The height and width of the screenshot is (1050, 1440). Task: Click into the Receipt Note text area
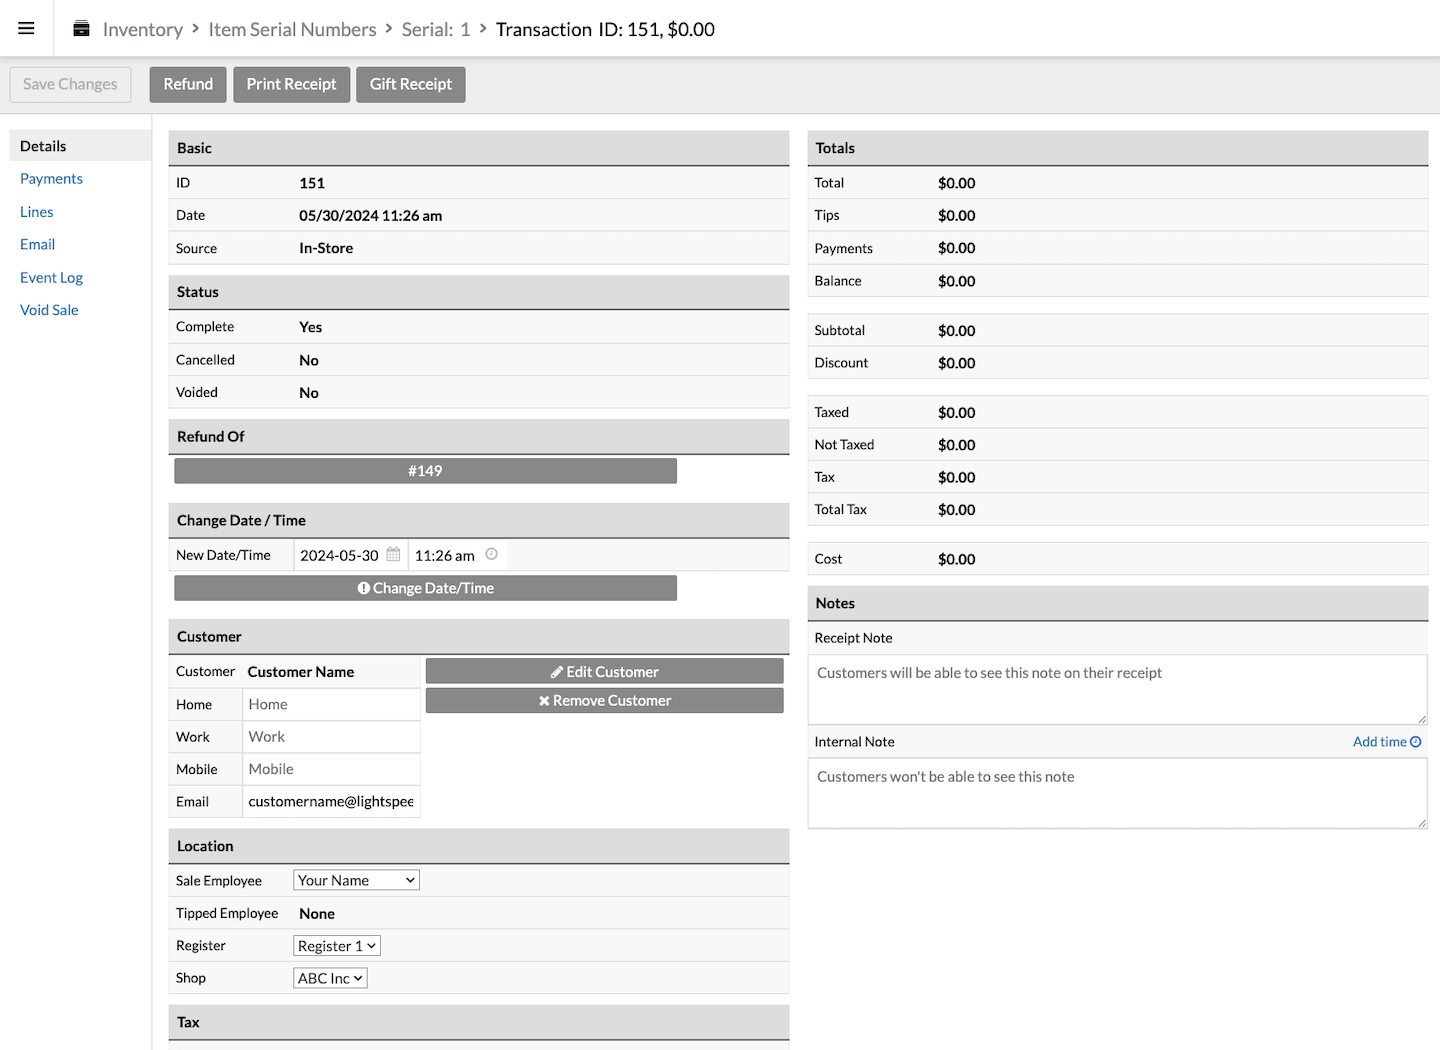[1116, 689]
